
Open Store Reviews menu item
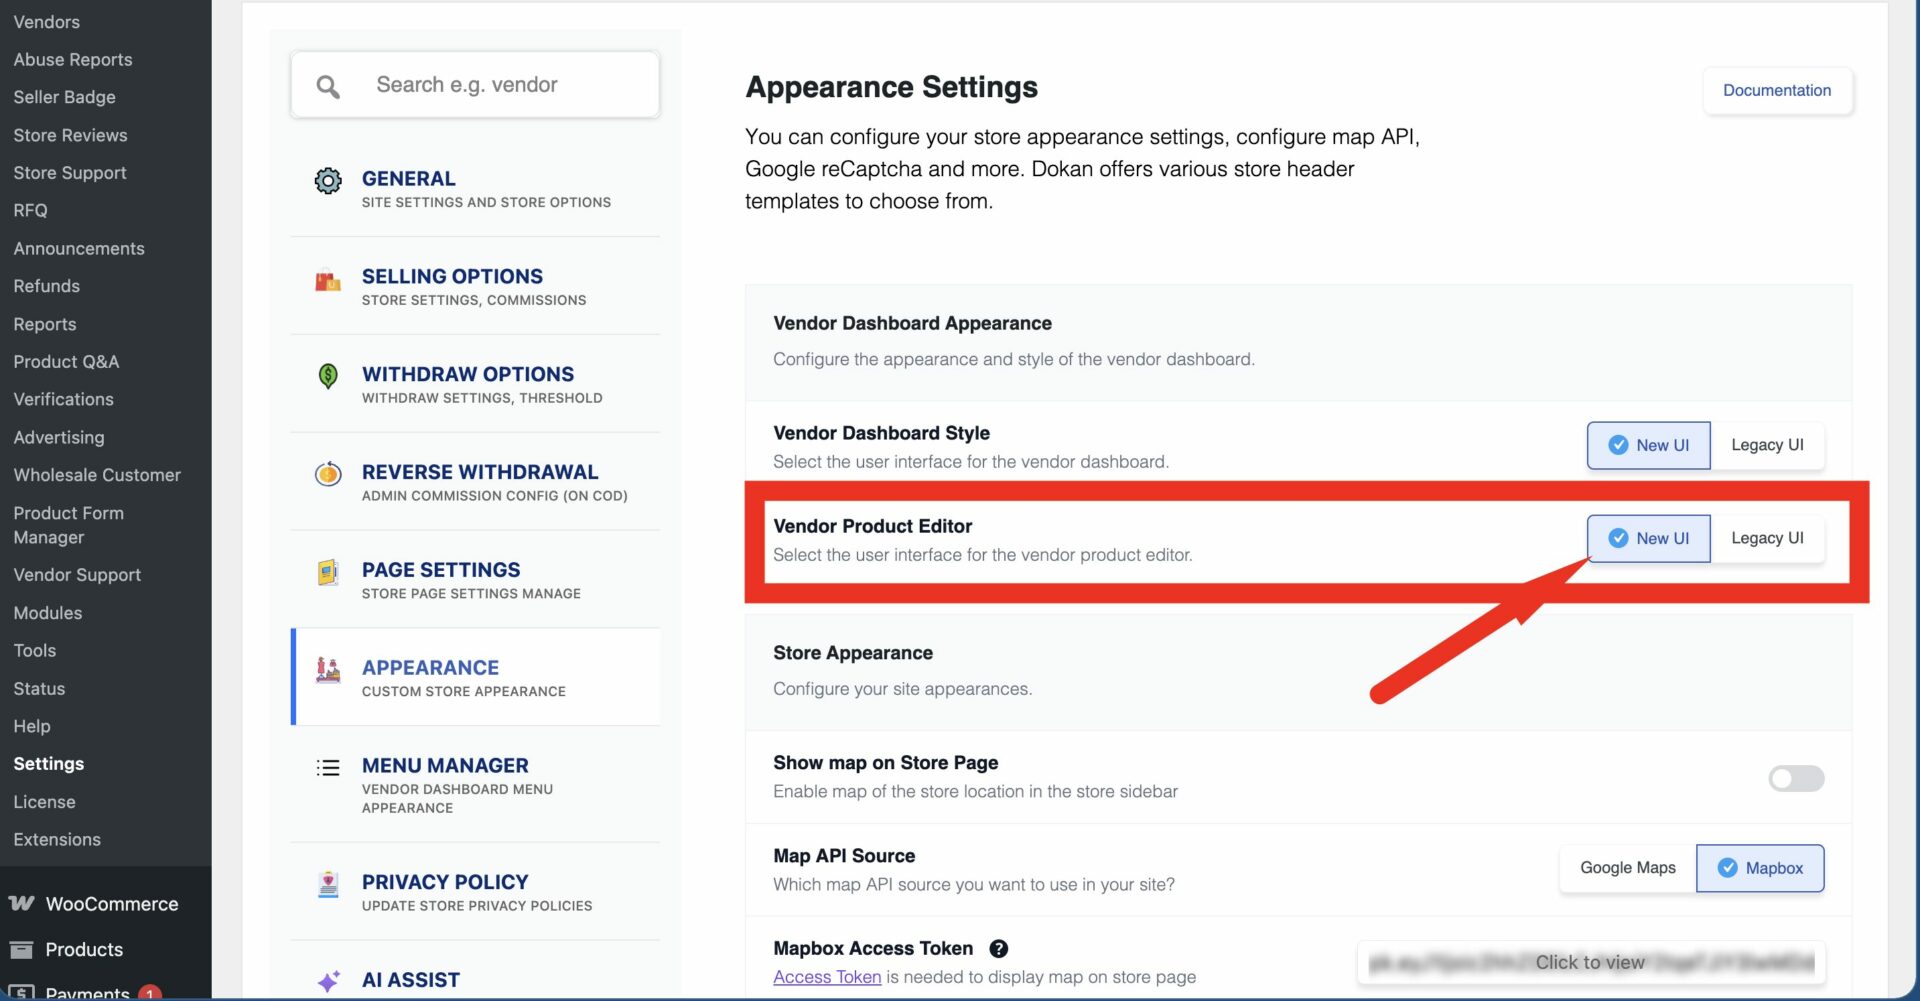tap(70, 135)
